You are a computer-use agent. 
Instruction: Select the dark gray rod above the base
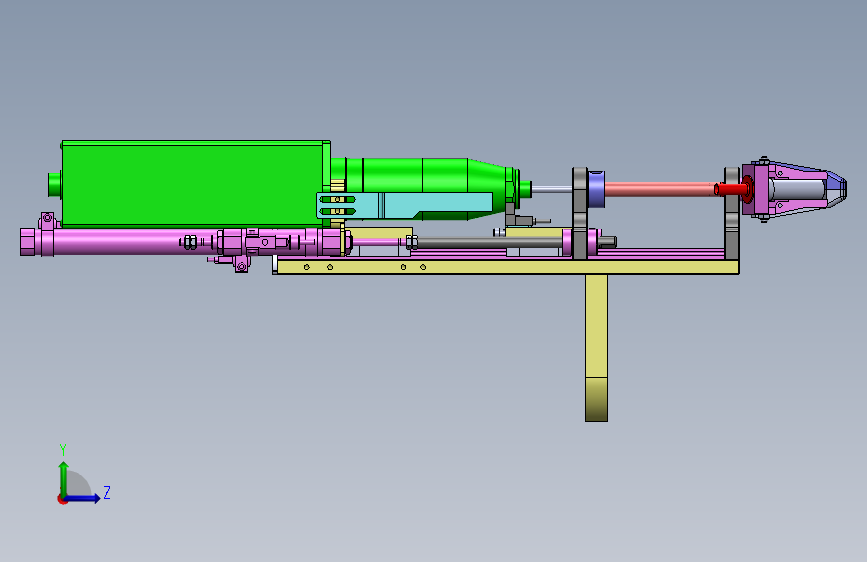[x=489, y=242]
